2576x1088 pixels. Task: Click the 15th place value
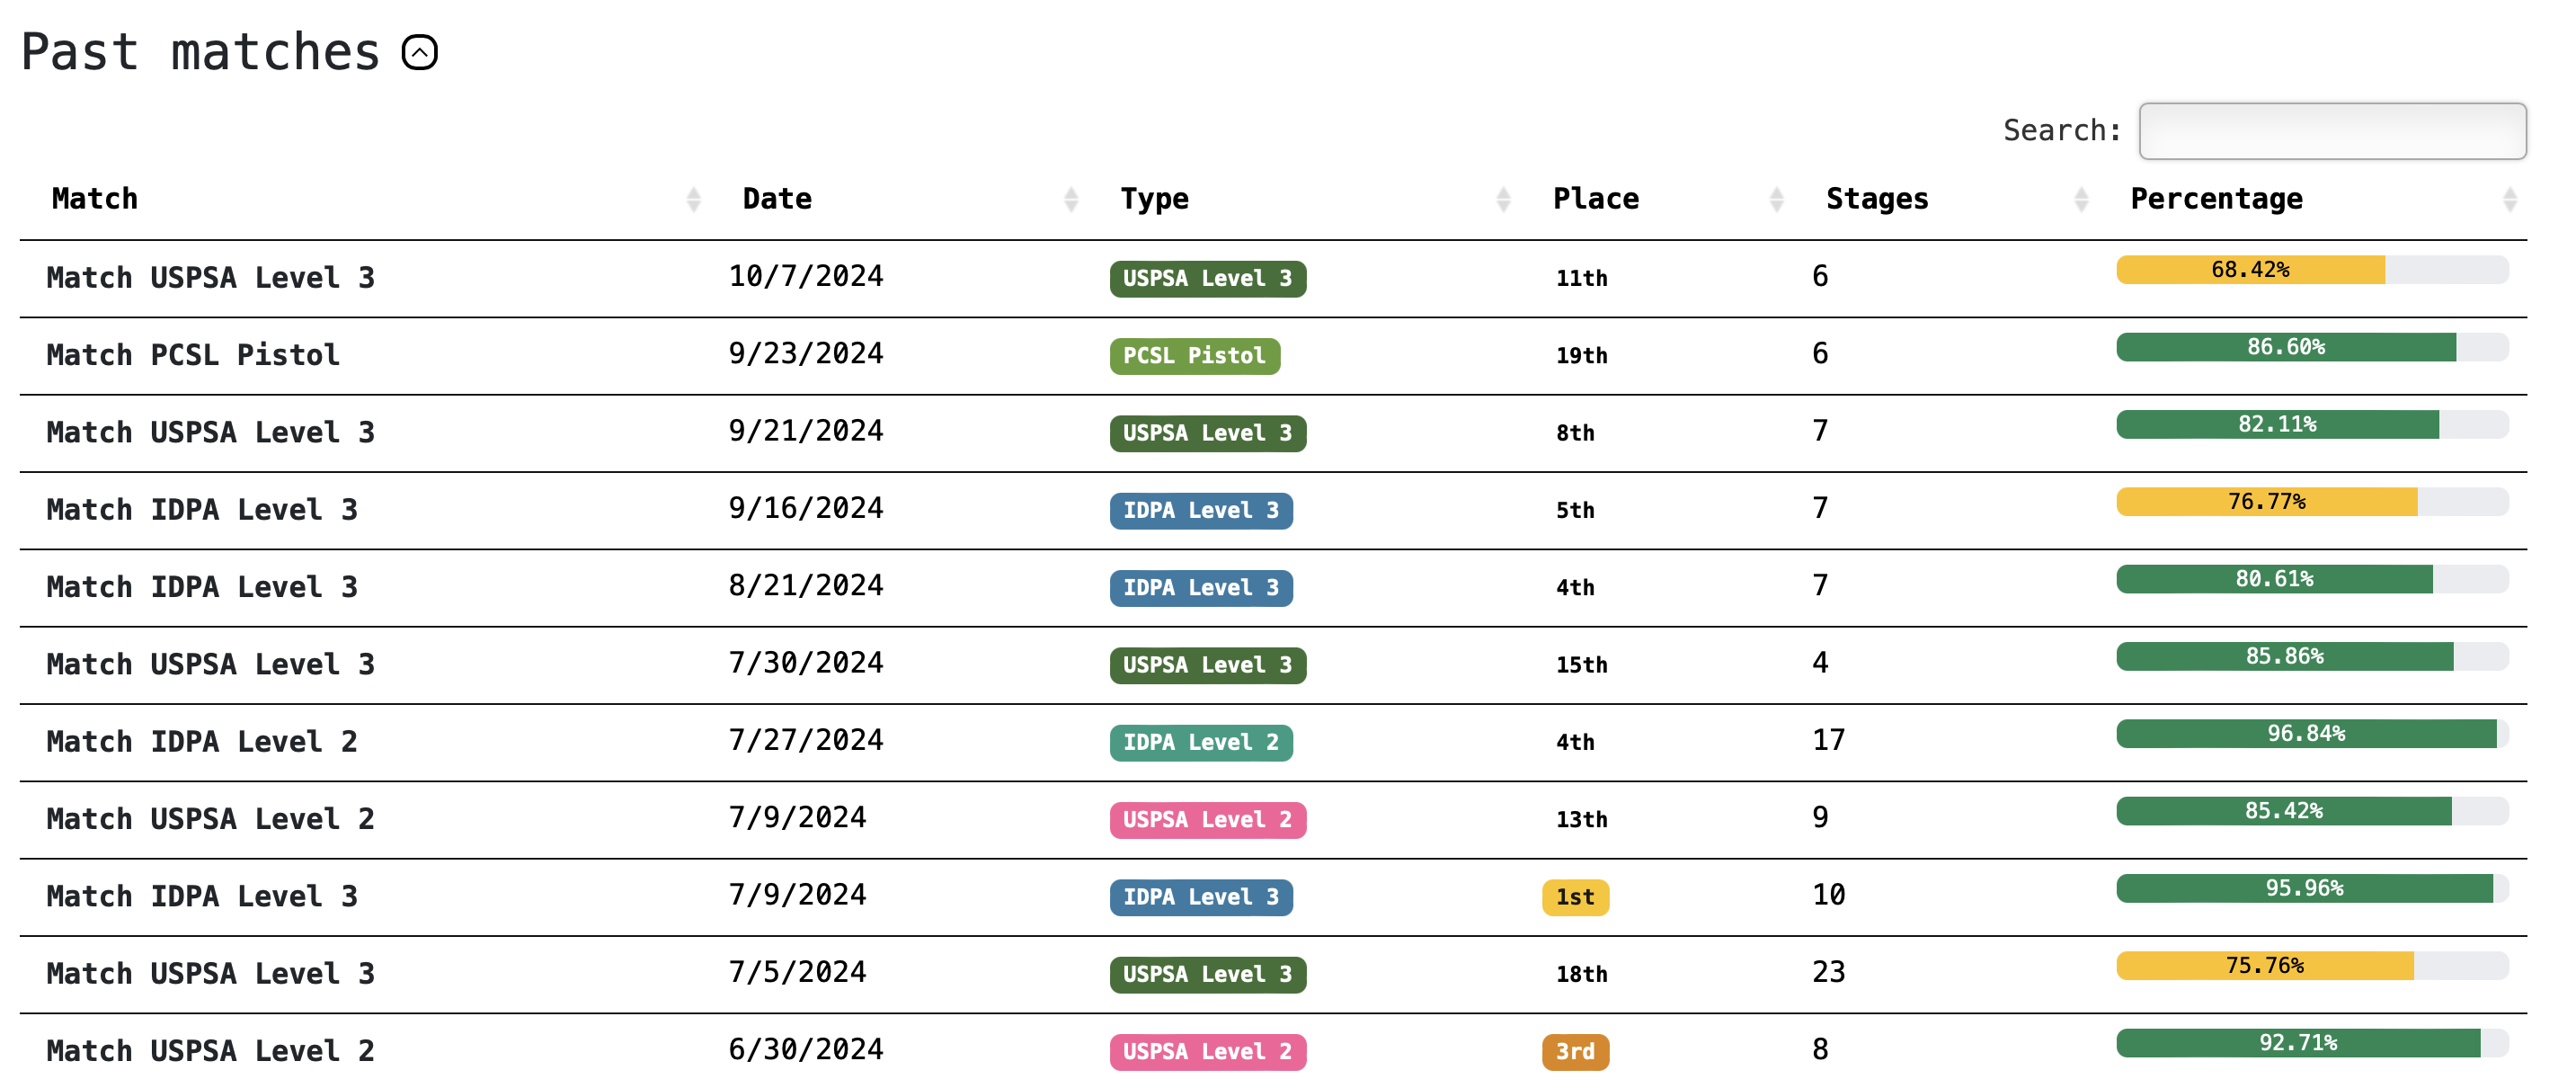(x=1581, y=665)
